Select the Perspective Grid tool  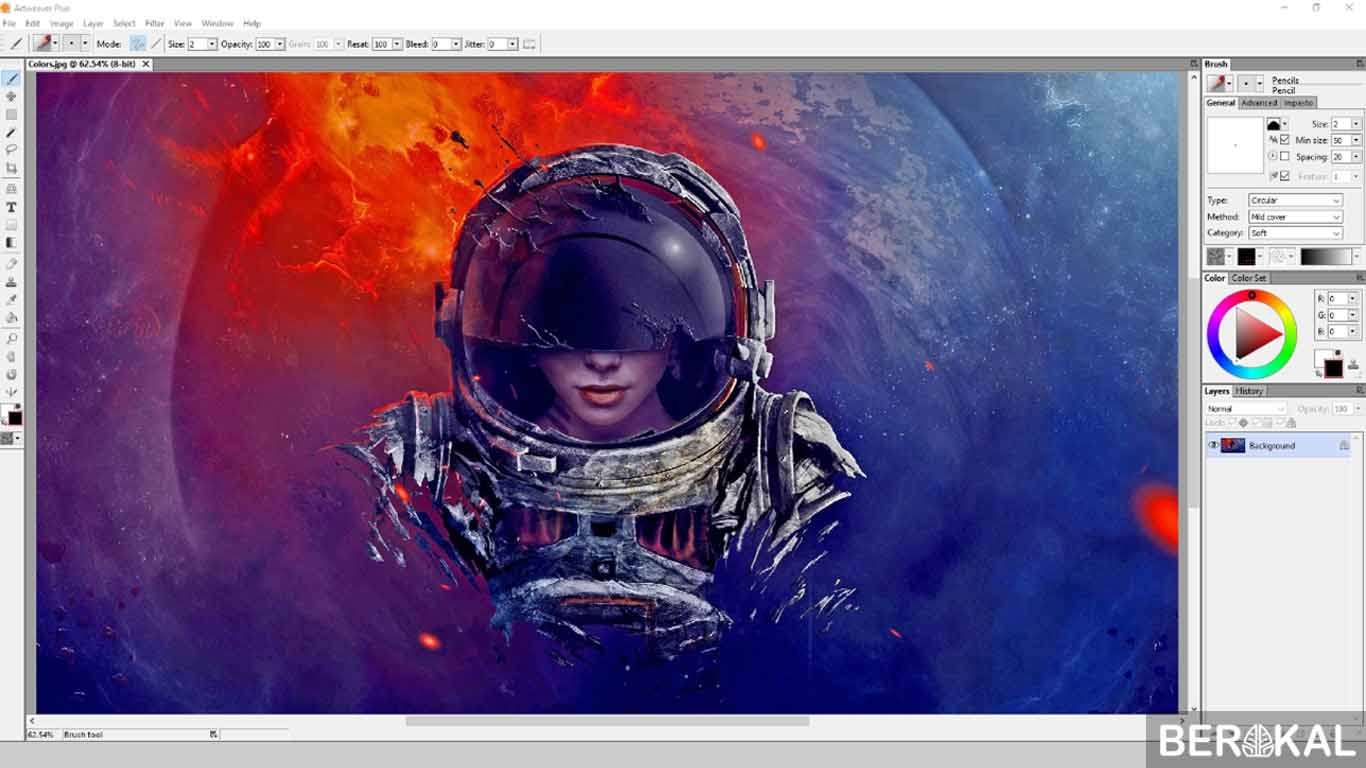pos(11,188)
